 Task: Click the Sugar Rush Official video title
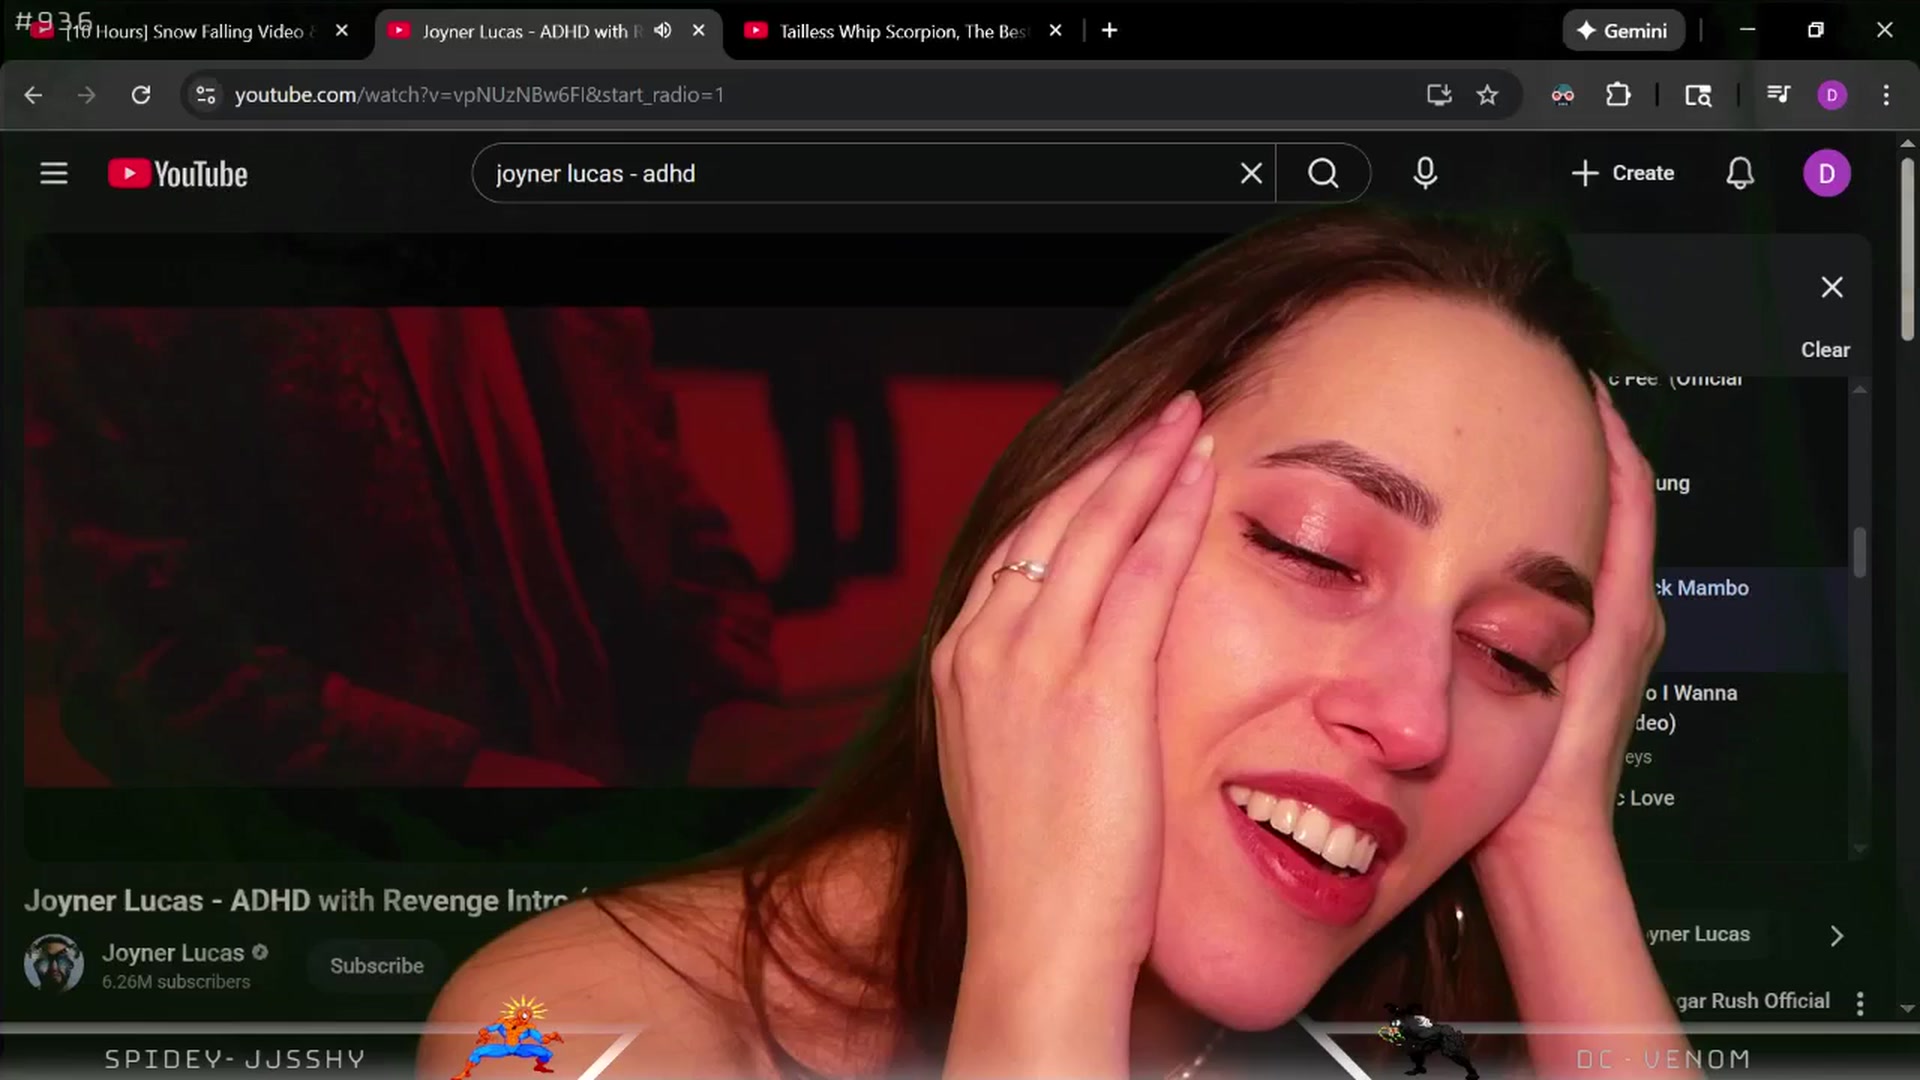coord(1752,1001)
